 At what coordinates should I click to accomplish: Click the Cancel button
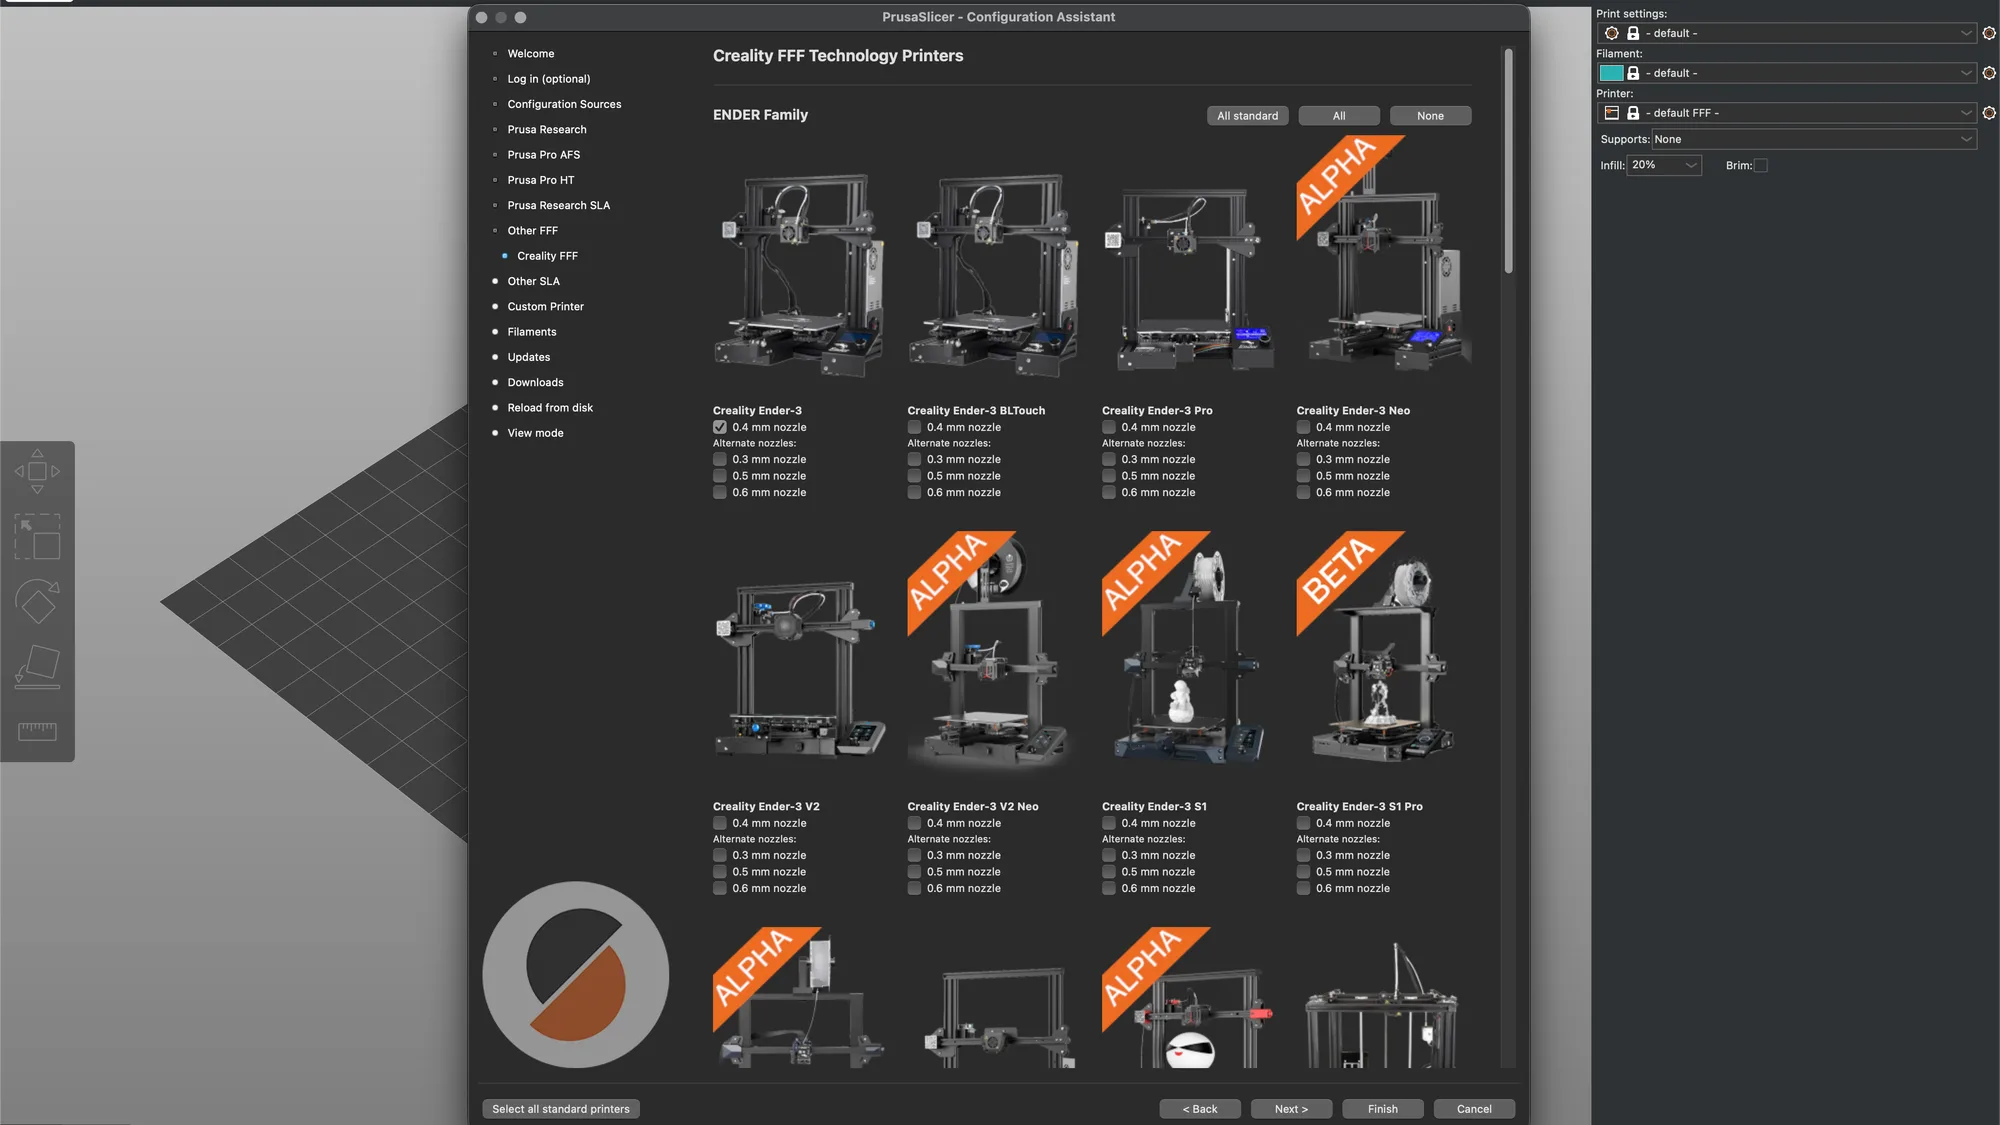tap(1474, 1109)
